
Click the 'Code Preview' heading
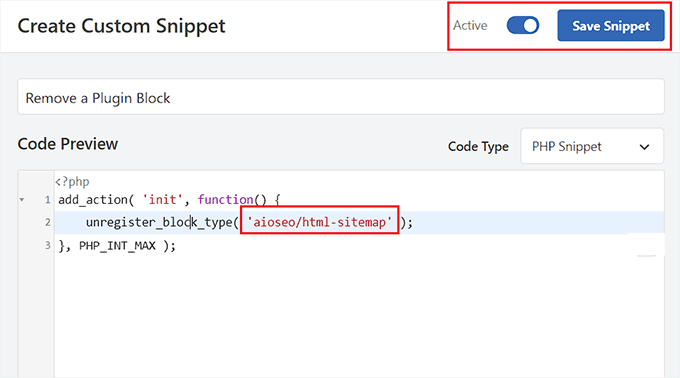[68, 144]
